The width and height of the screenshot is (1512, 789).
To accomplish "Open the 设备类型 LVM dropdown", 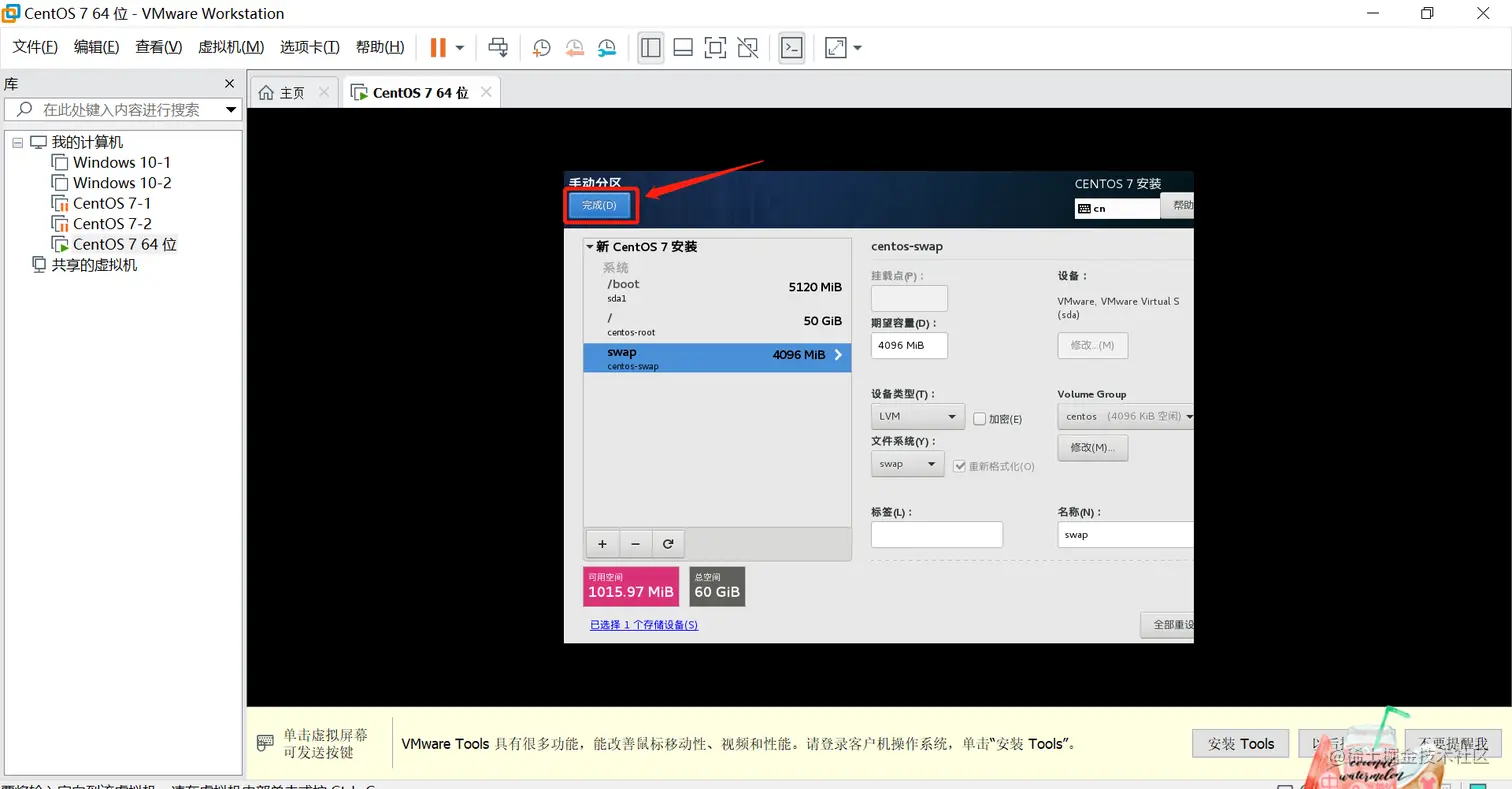I will pos(917,416).
